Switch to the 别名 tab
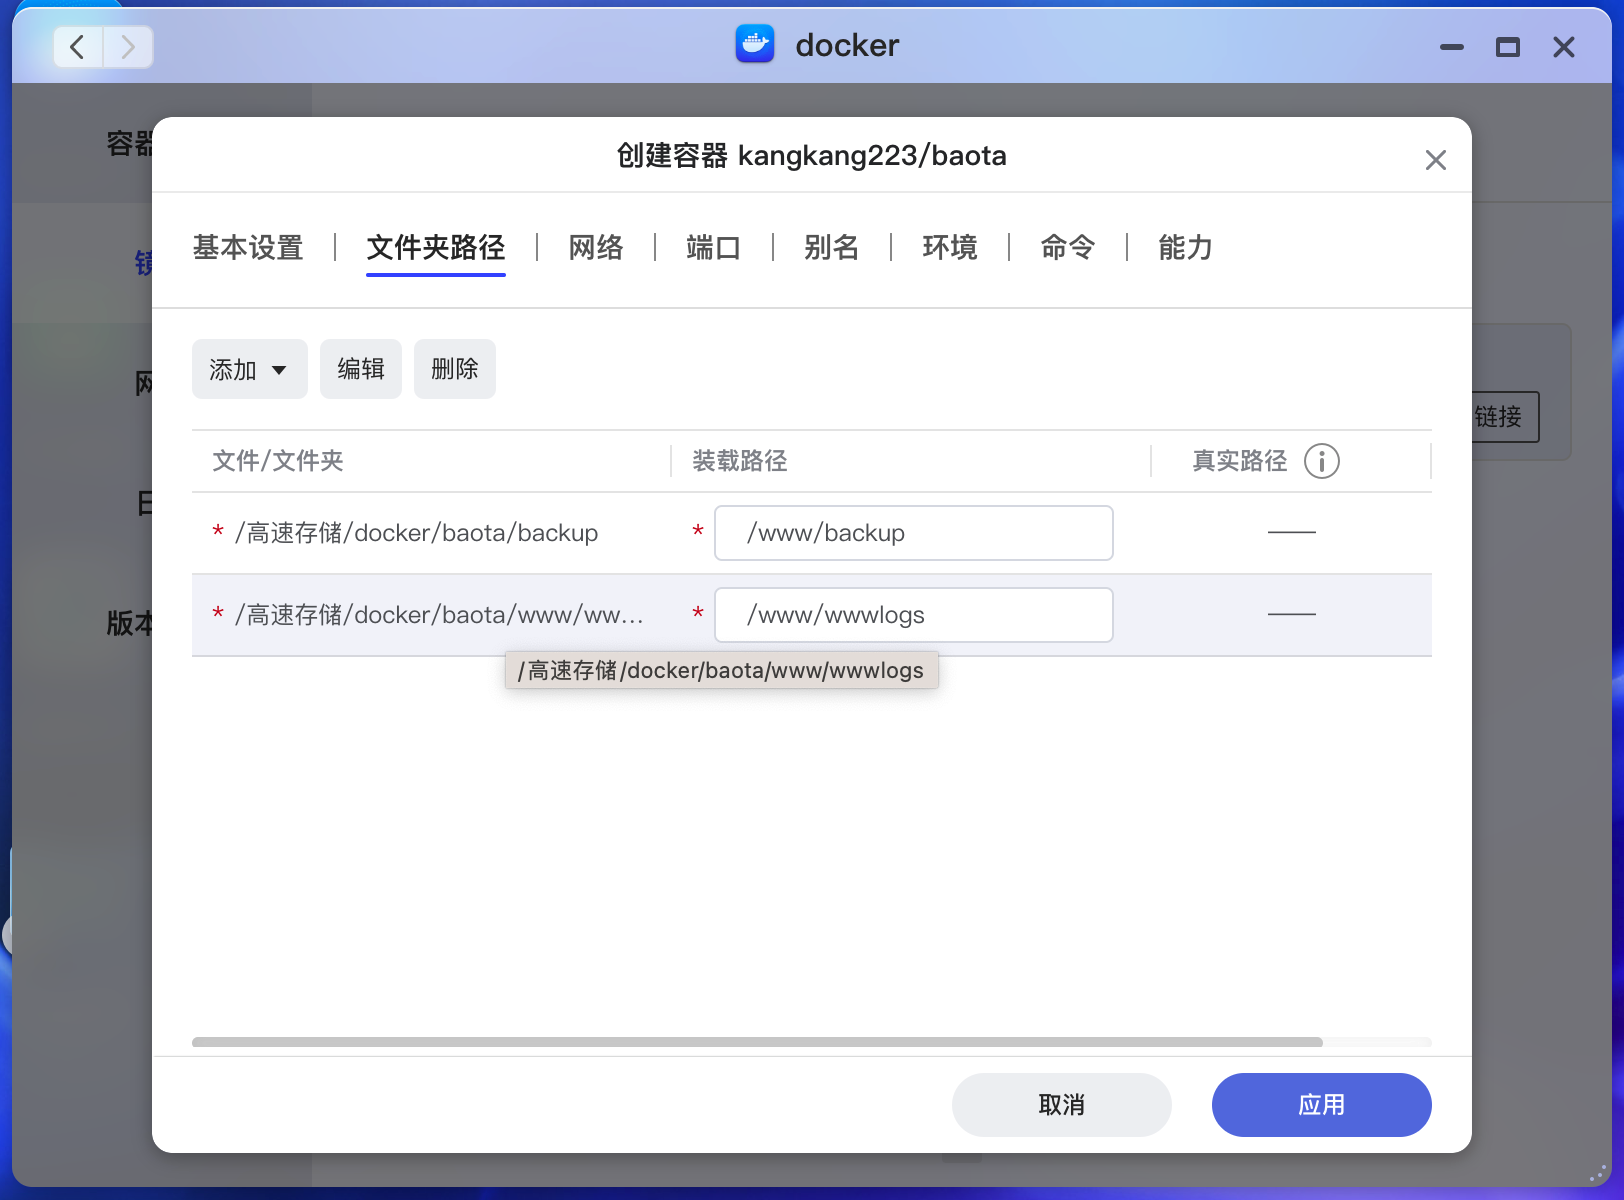The image size is (1624, 1200). tap(832, 247)
